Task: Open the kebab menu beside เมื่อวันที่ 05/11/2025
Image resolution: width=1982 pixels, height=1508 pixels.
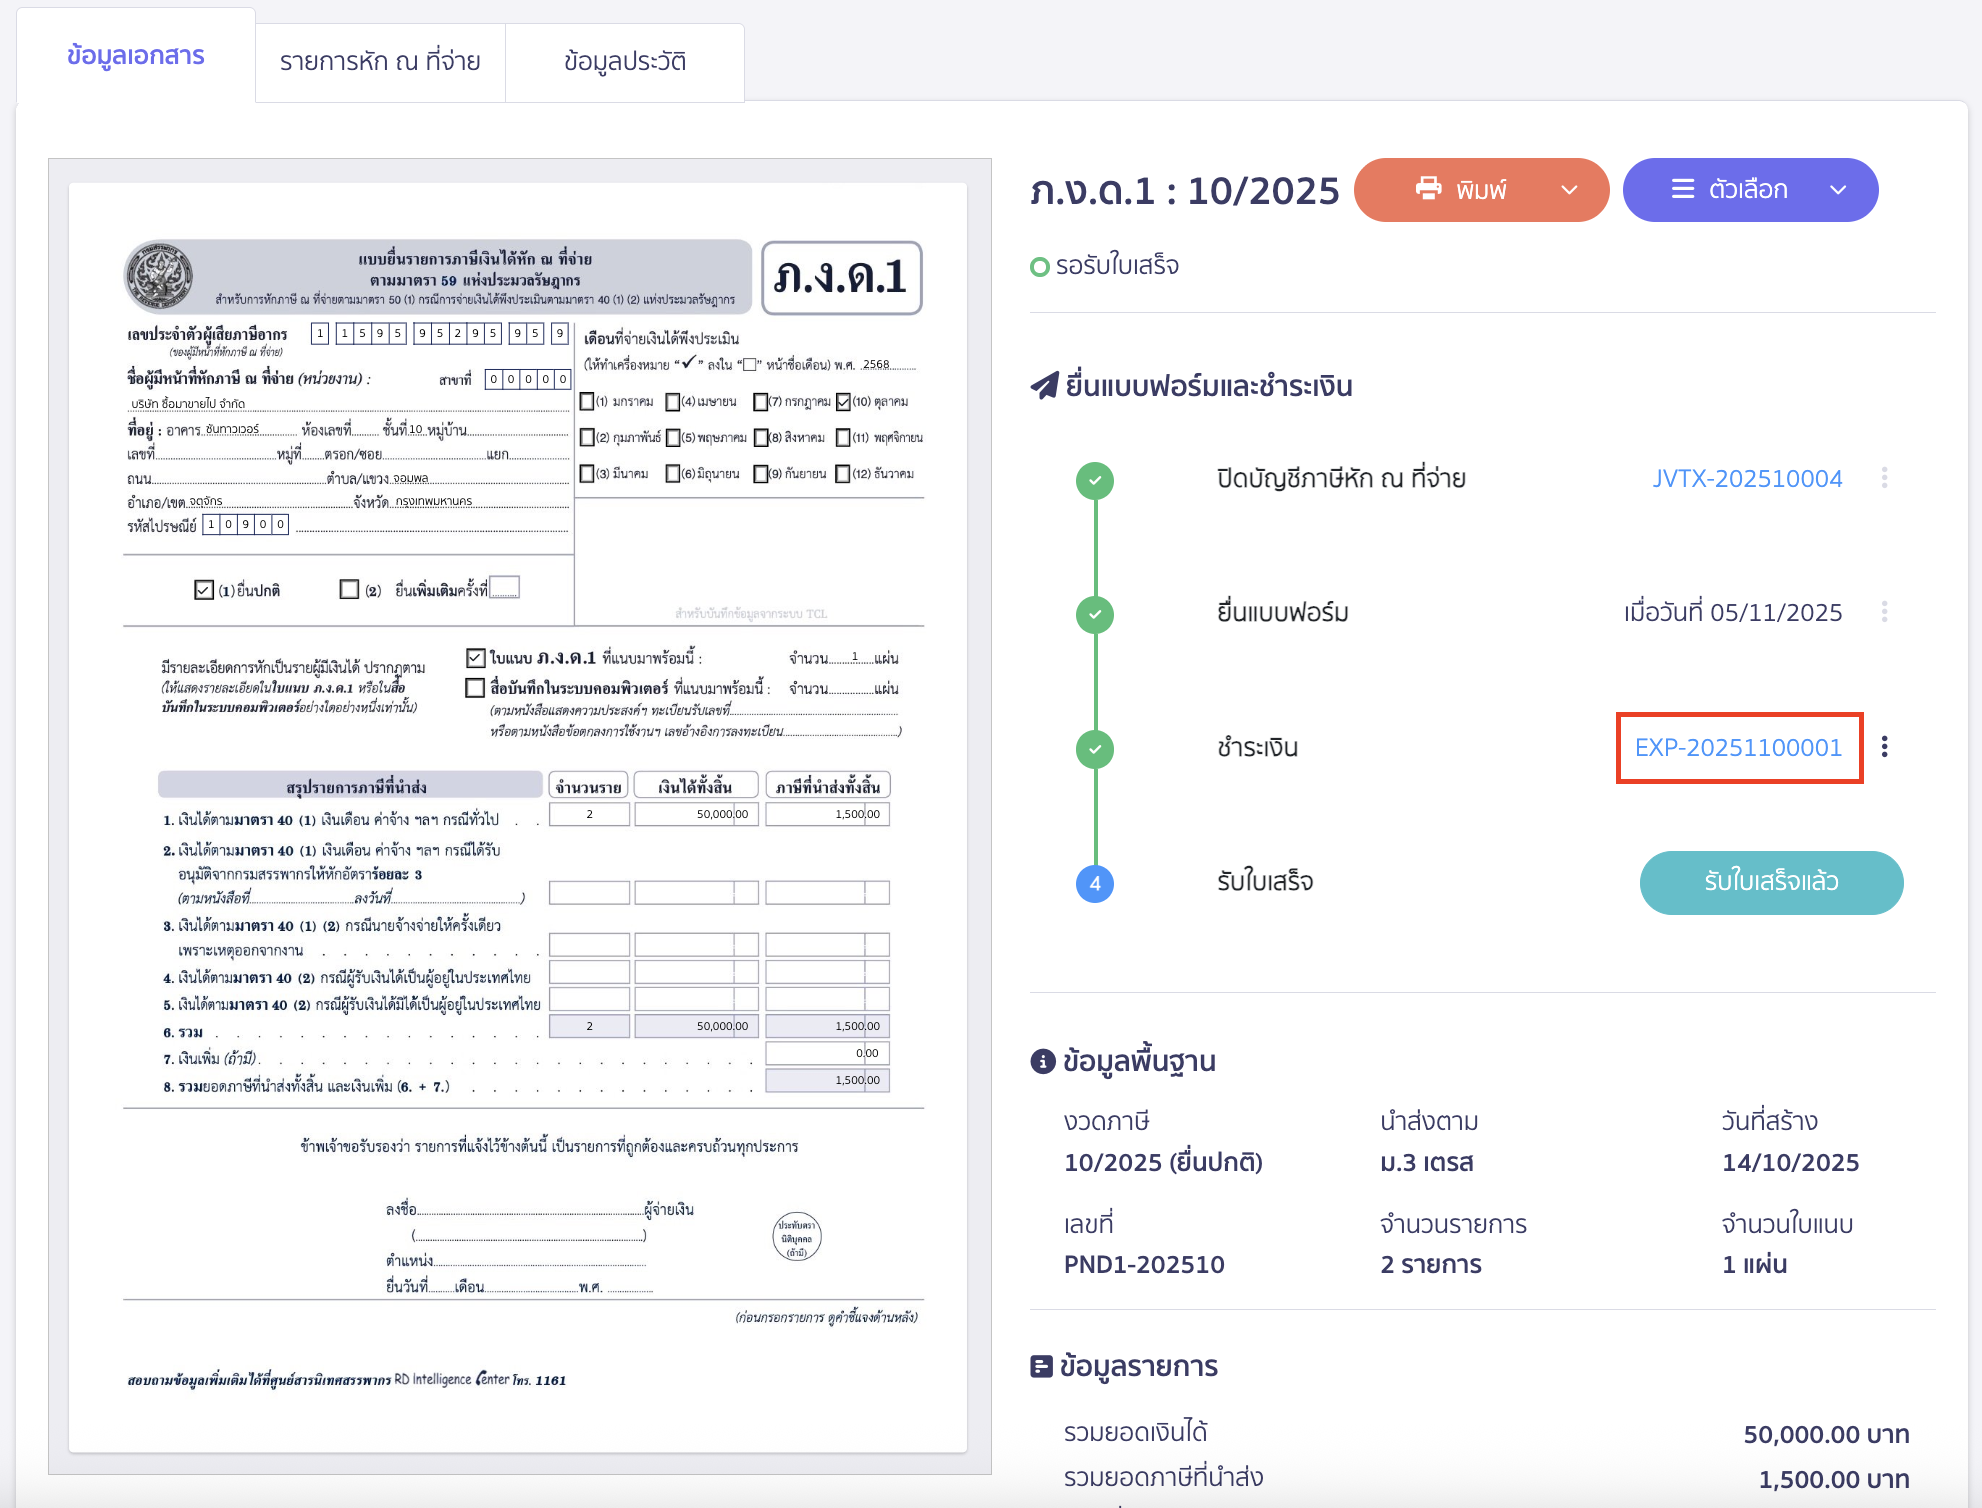Action: pyautogui.click(x=1885, y=611)
